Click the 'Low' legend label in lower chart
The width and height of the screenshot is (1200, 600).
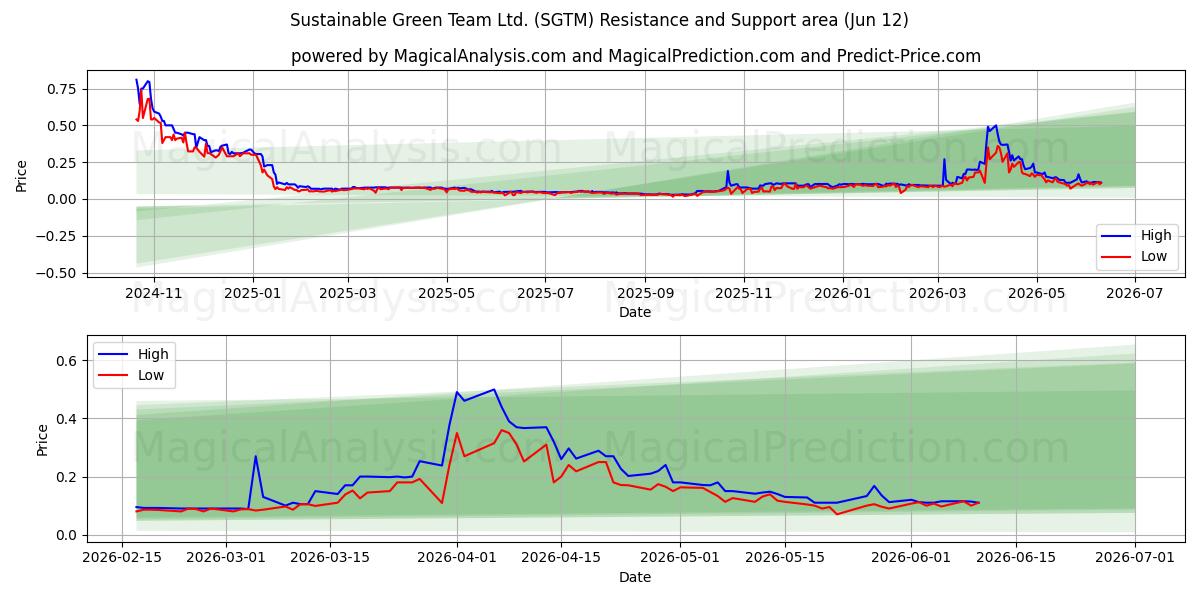click(151, 375)
